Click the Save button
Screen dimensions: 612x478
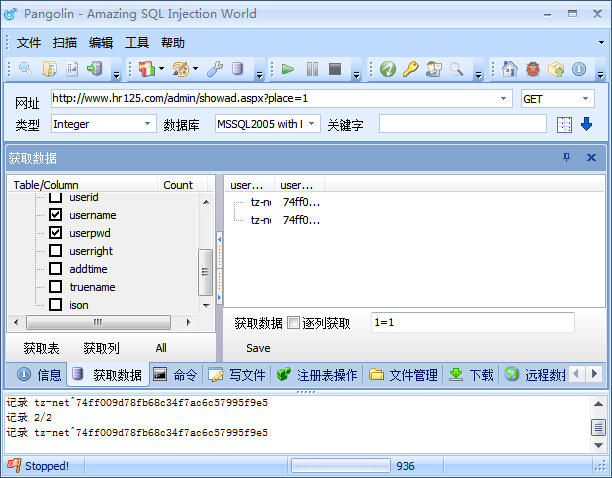pyautogui.click(x=258, y=348)
